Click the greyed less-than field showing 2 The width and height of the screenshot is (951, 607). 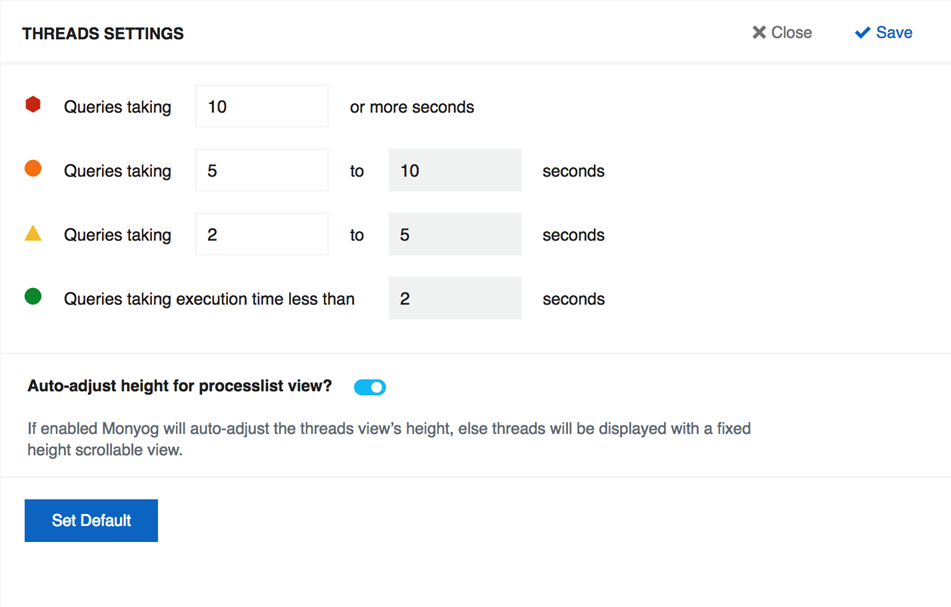click(x=455, y=299)
